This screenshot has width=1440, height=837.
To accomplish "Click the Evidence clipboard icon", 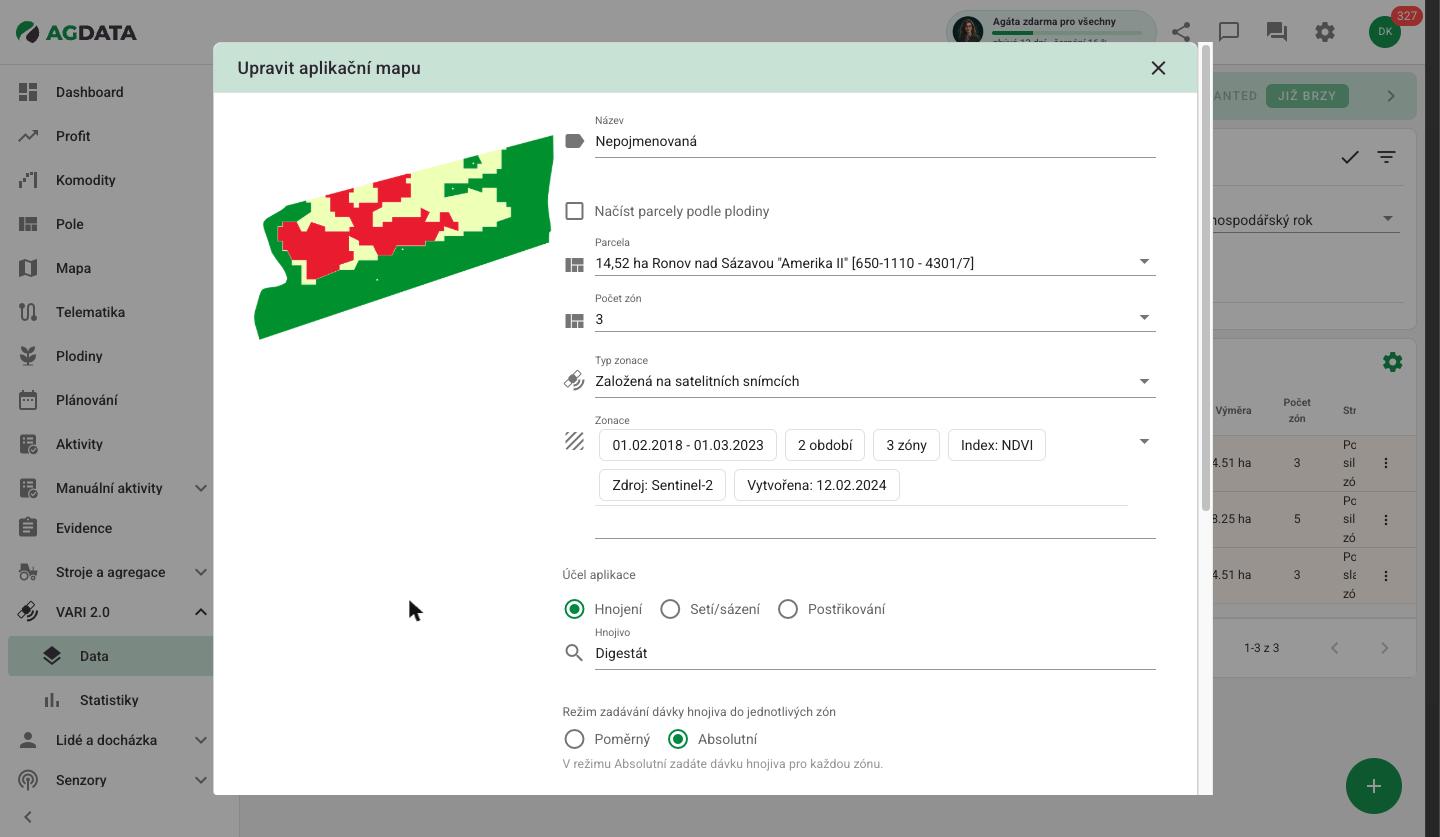I will click(x=28, y=528).
